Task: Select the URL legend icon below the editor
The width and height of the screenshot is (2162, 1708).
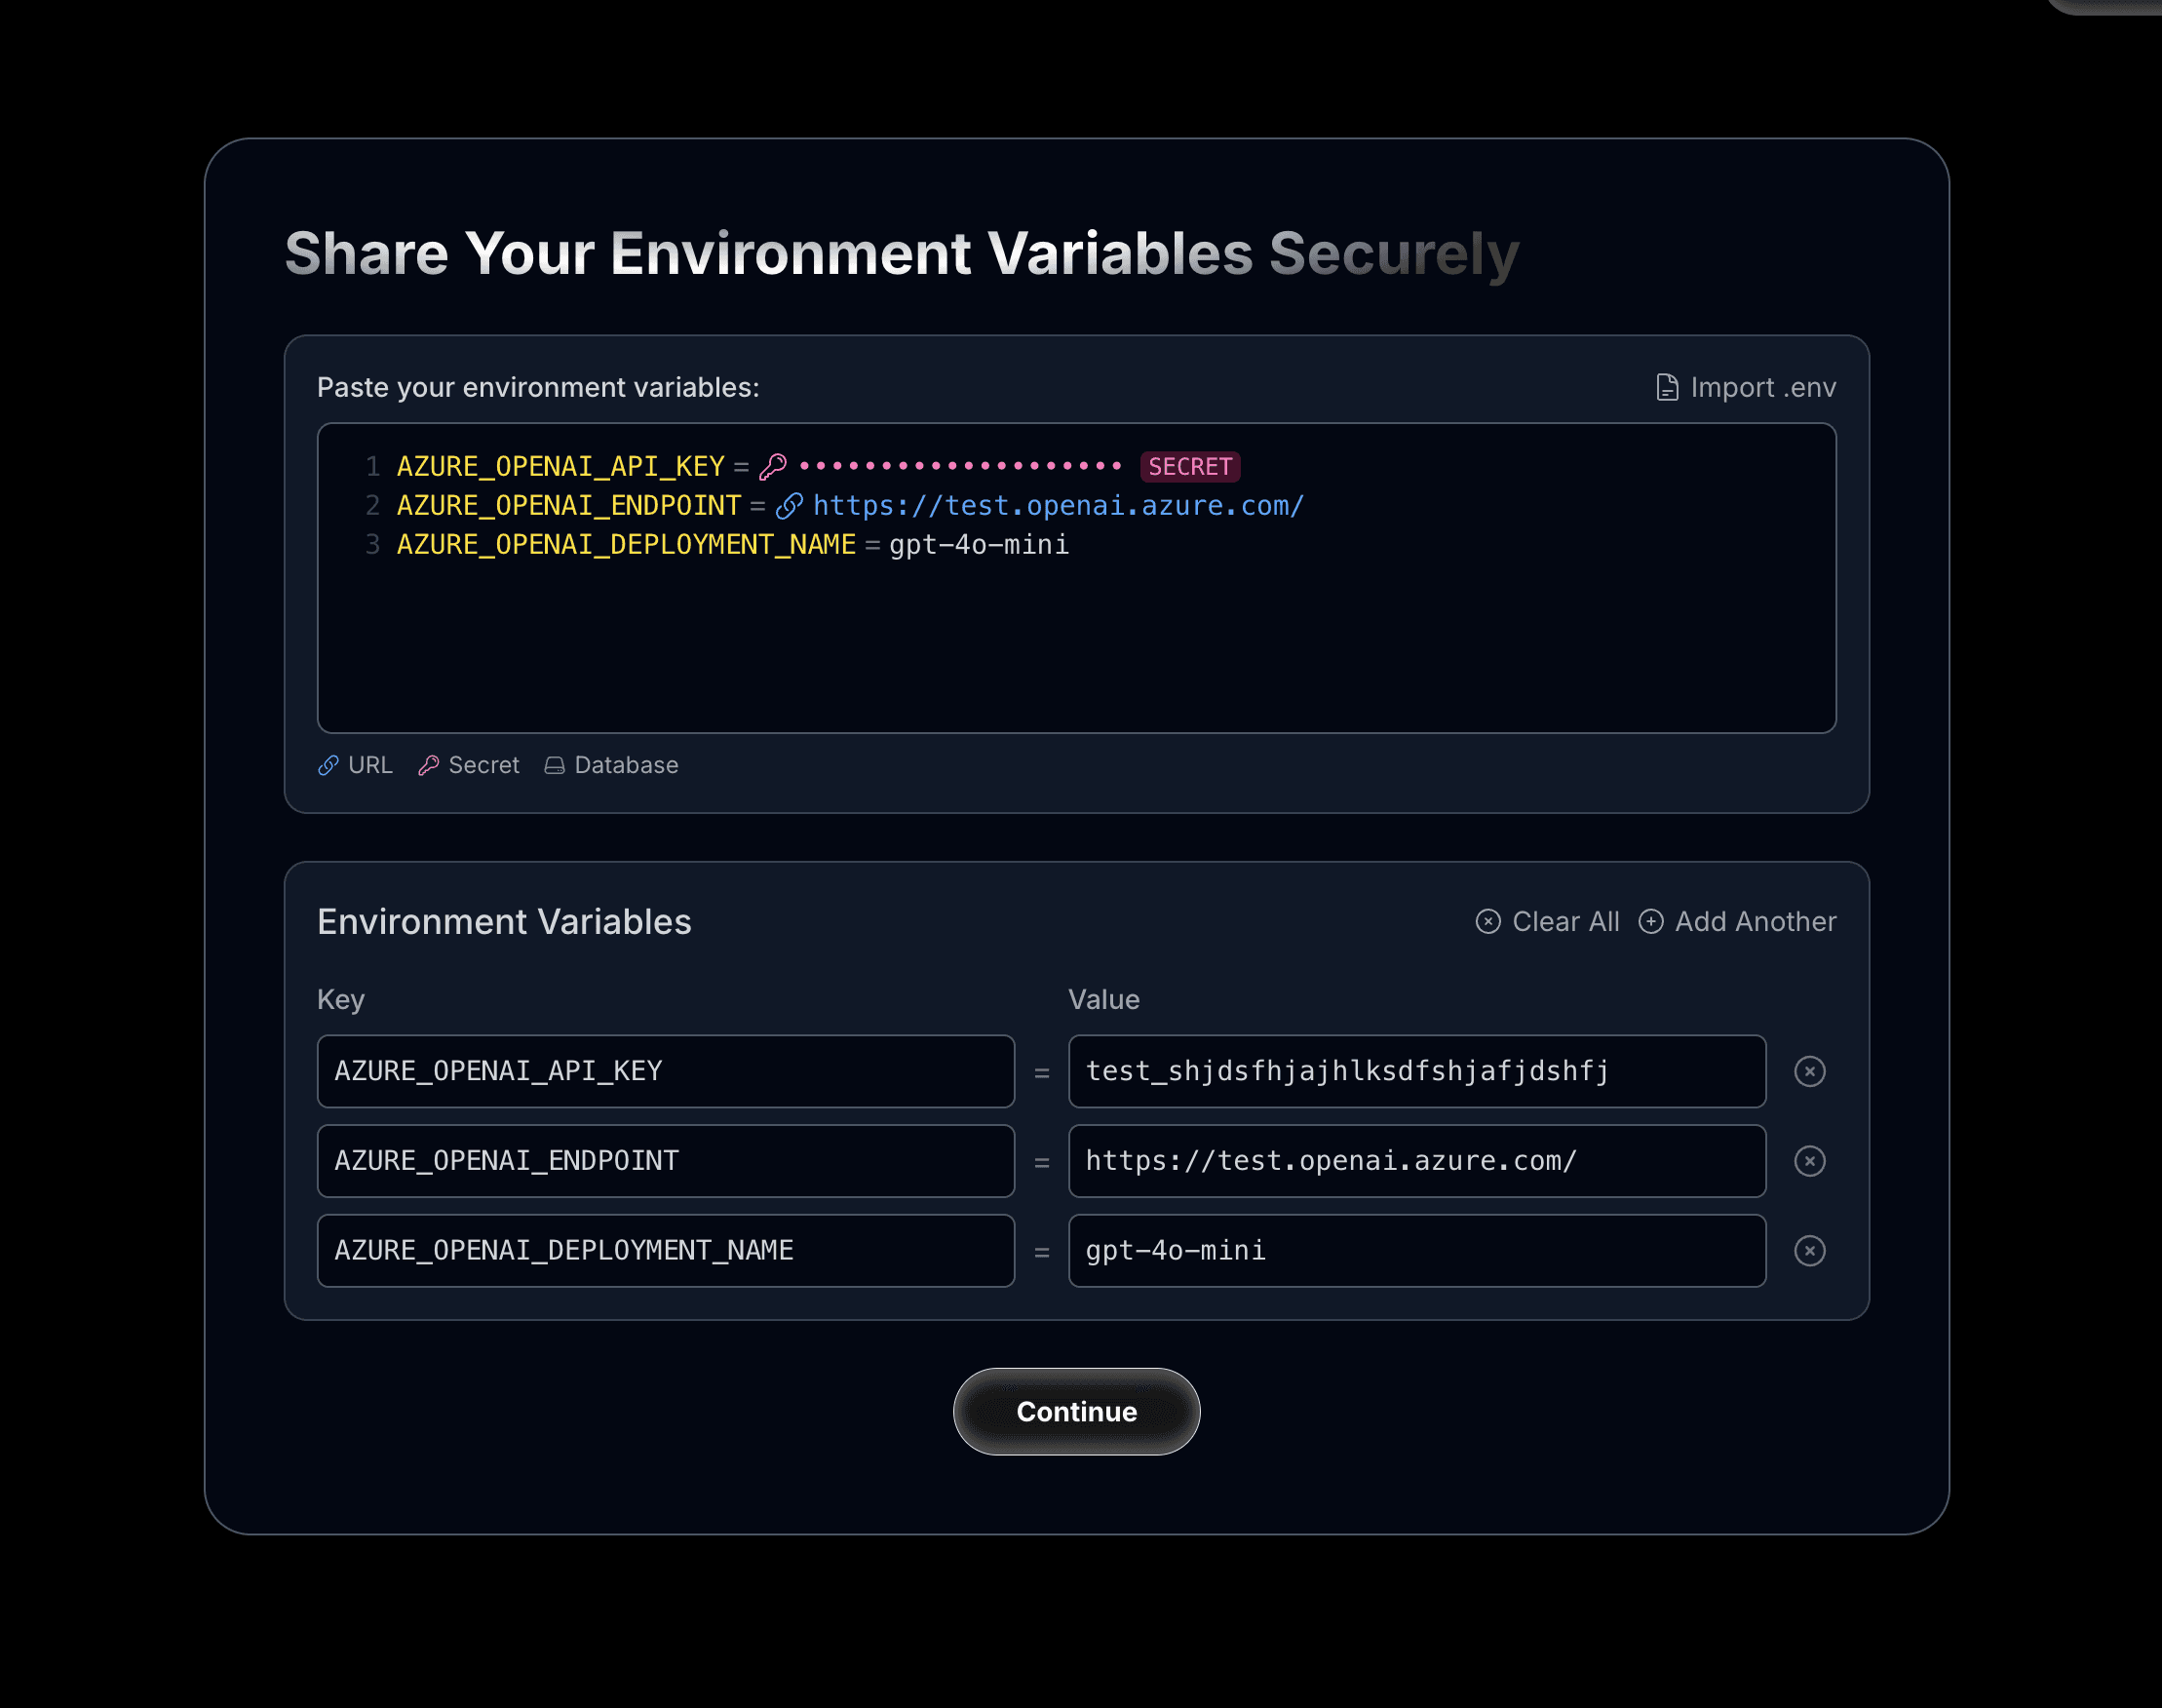Action: point(328,765)
